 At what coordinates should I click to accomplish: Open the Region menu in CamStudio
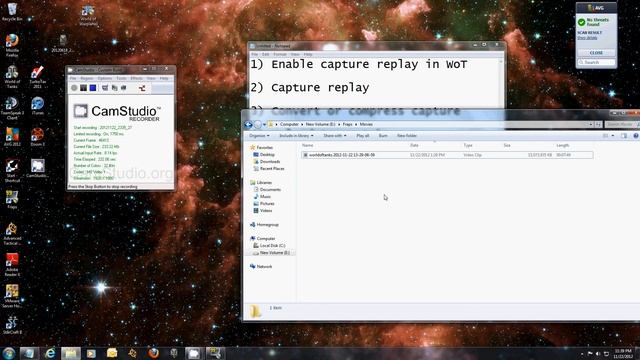(x=87, y=78)
